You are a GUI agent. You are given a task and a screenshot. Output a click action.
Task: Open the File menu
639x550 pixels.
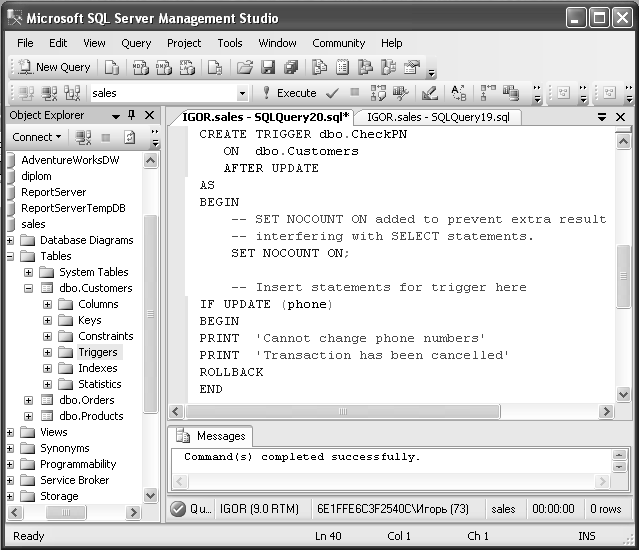pyautogui.click(x=25, y=43)
